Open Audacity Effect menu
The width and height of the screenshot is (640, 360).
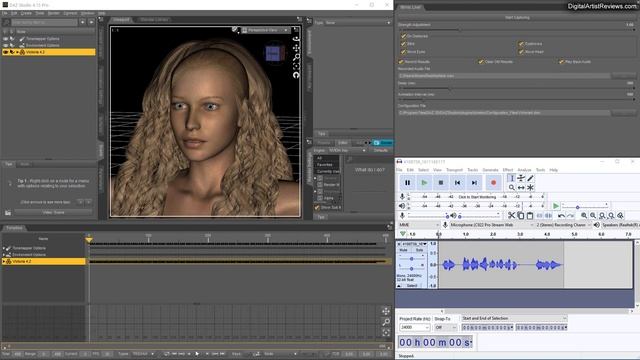(x=508, y=170)
